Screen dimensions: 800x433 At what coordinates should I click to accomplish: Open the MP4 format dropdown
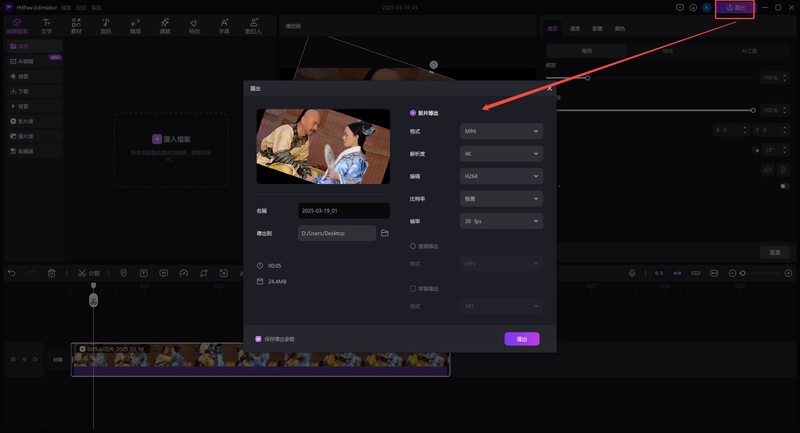click(500, 131)
